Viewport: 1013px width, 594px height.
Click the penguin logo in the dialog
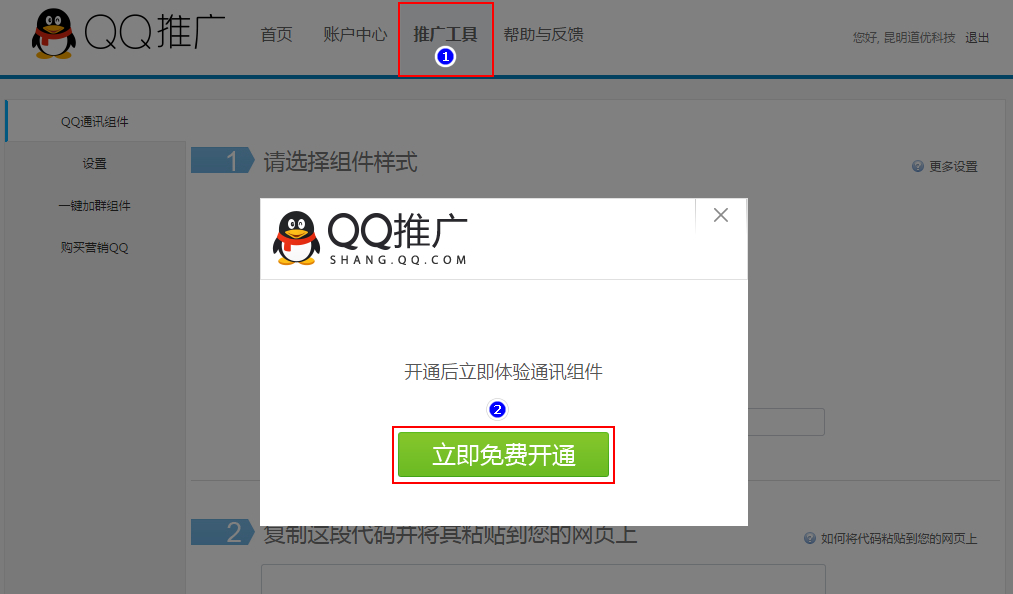pos(297,238)
